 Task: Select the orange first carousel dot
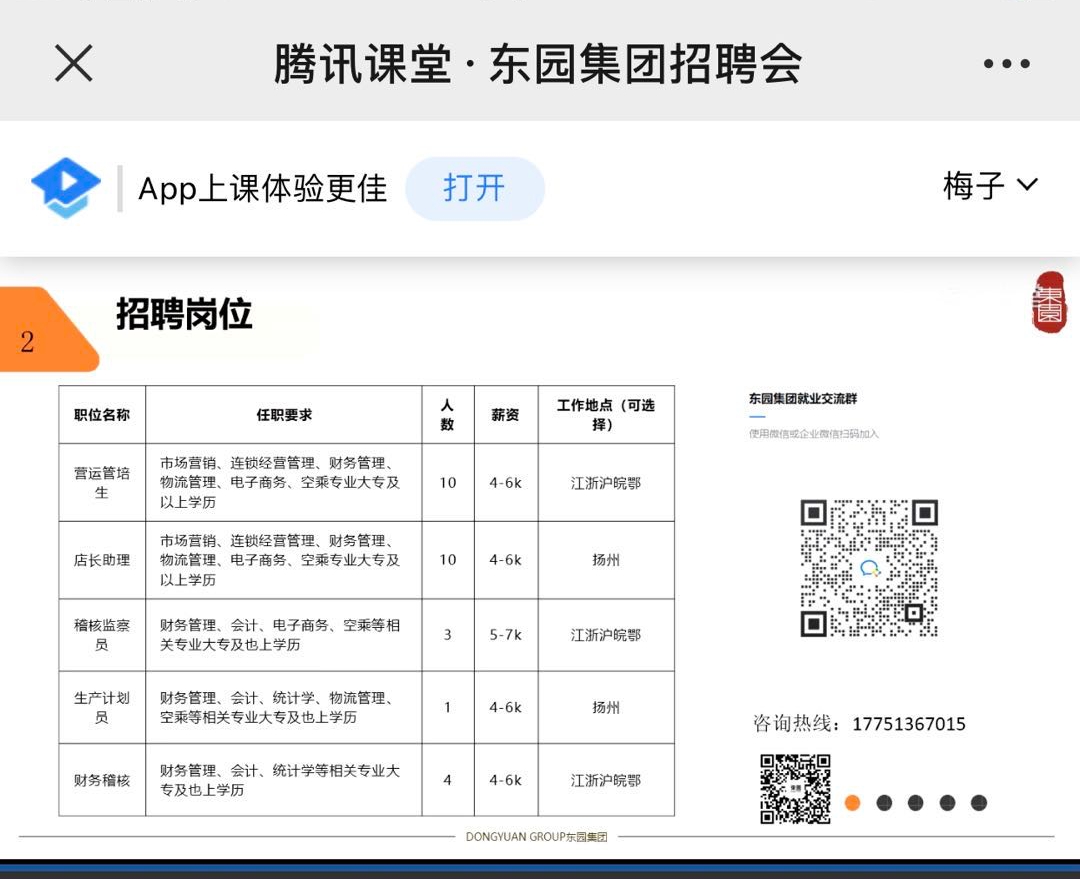(852, 802)
